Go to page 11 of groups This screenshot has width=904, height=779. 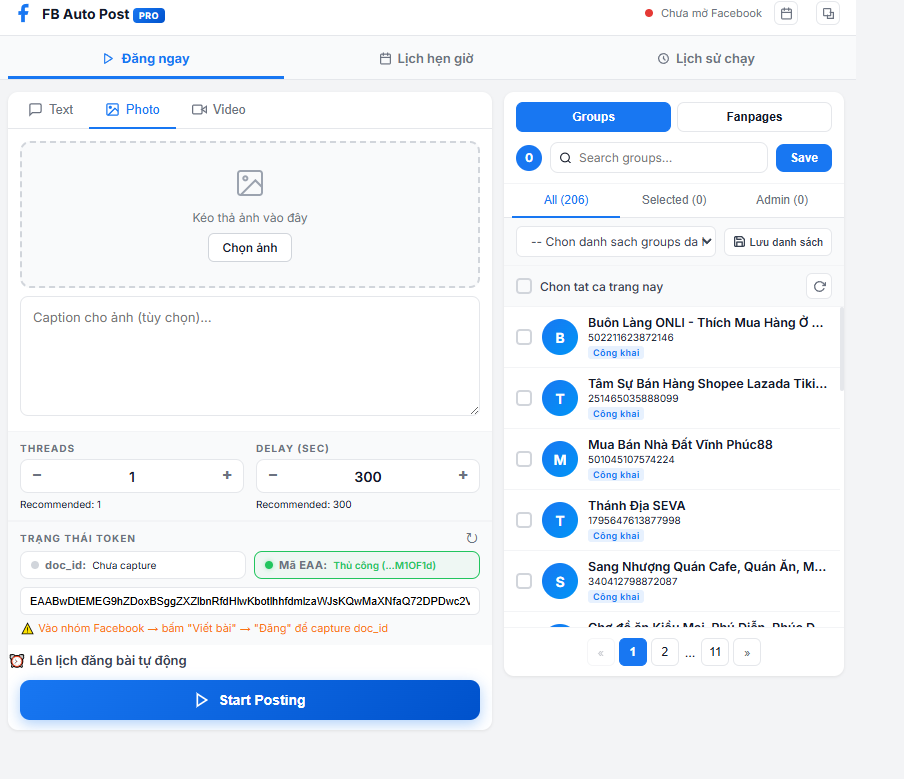point(715,652)
